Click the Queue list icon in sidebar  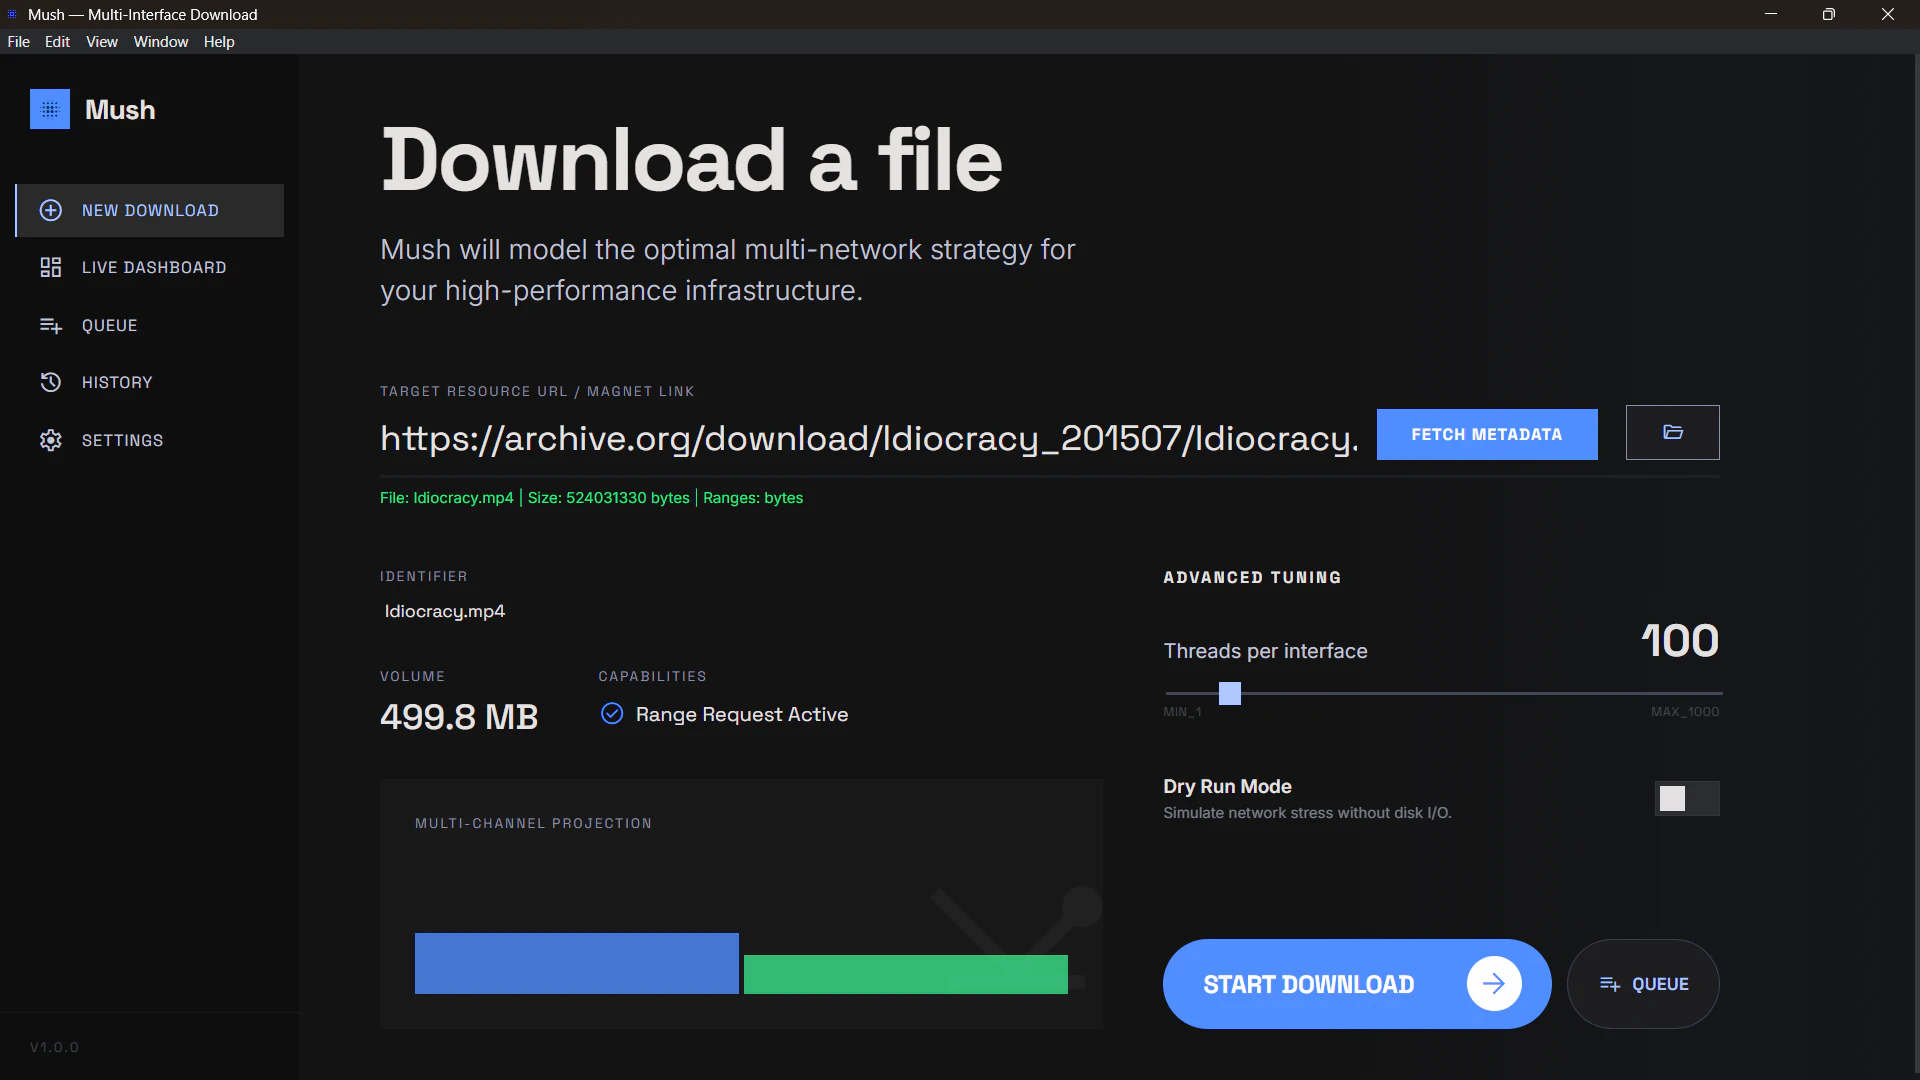coord(51,325)
